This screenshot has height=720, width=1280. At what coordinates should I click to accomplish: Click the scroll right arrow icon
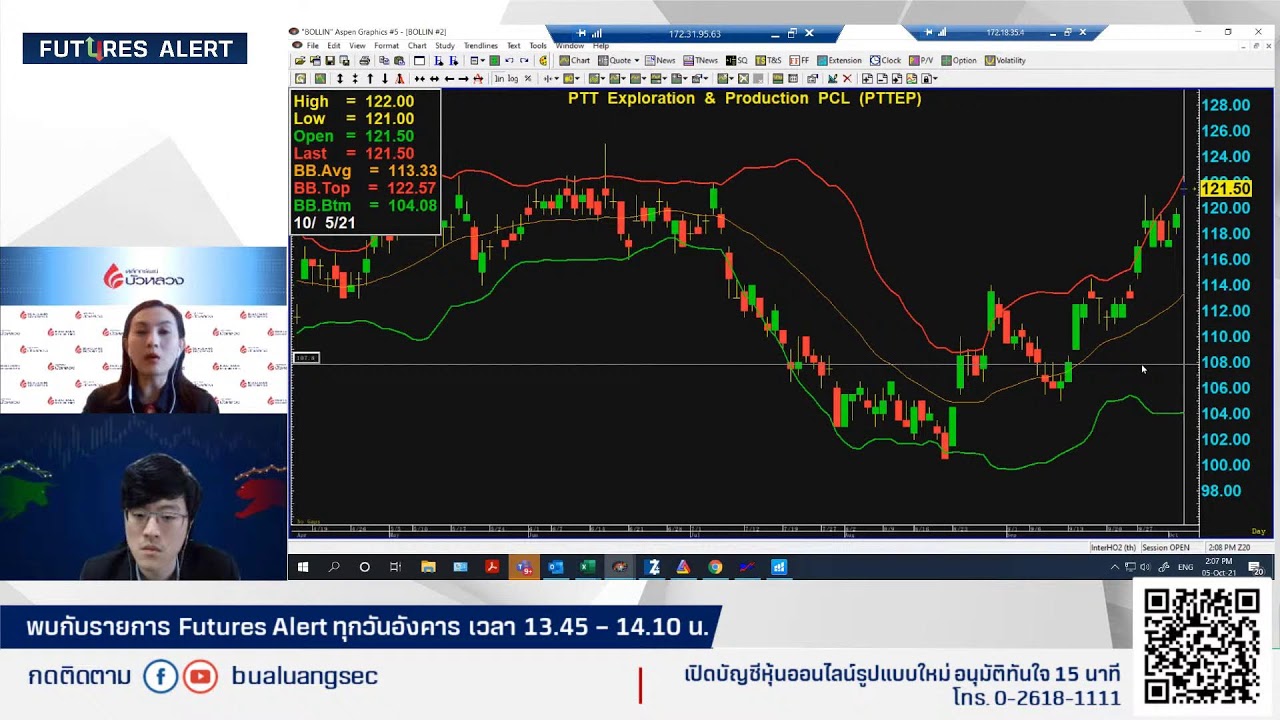pos(463,78)
